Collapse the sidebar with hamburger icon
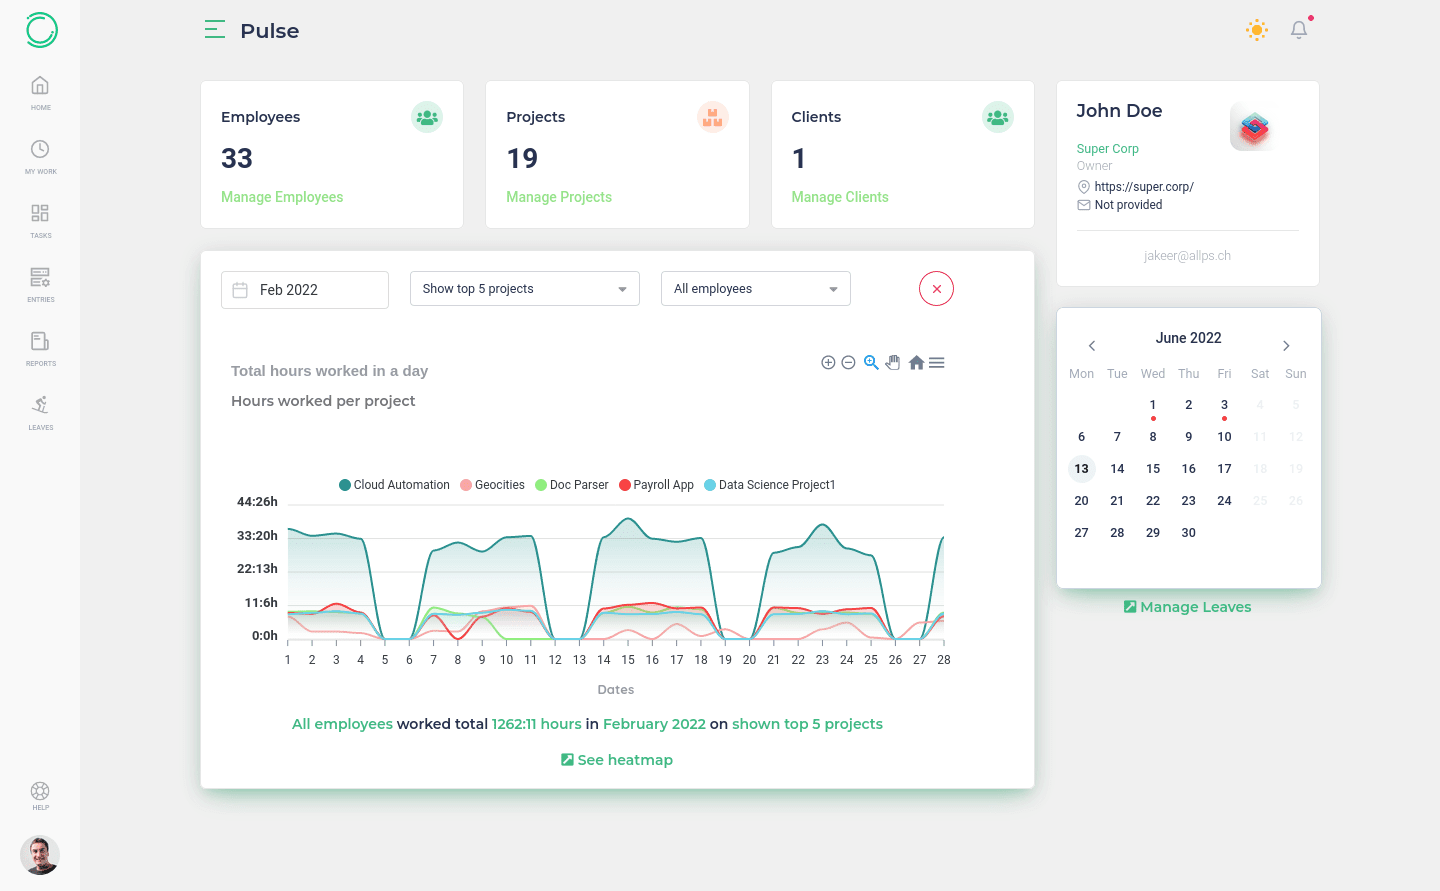This screenshot has height=891, width=1440. pyautogui.click(x=214, y=30)
